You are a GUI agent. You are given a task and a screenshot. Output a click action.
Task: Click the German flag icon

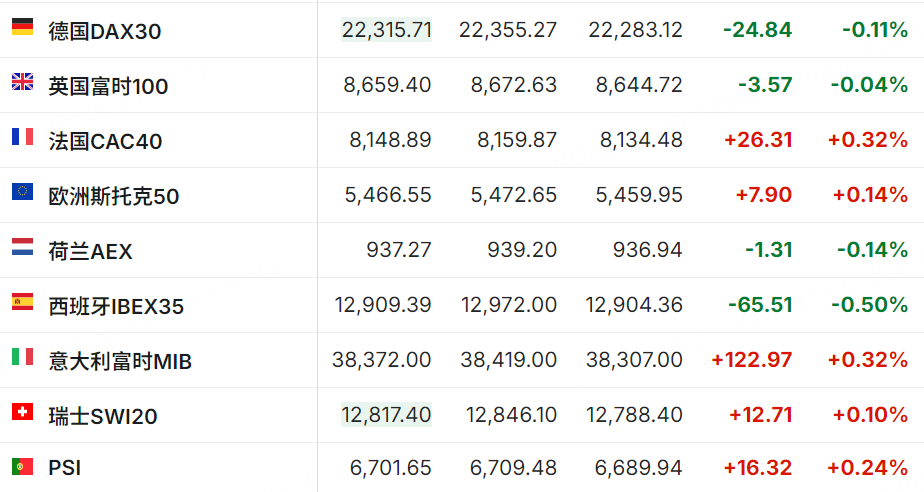coord(22,27)
